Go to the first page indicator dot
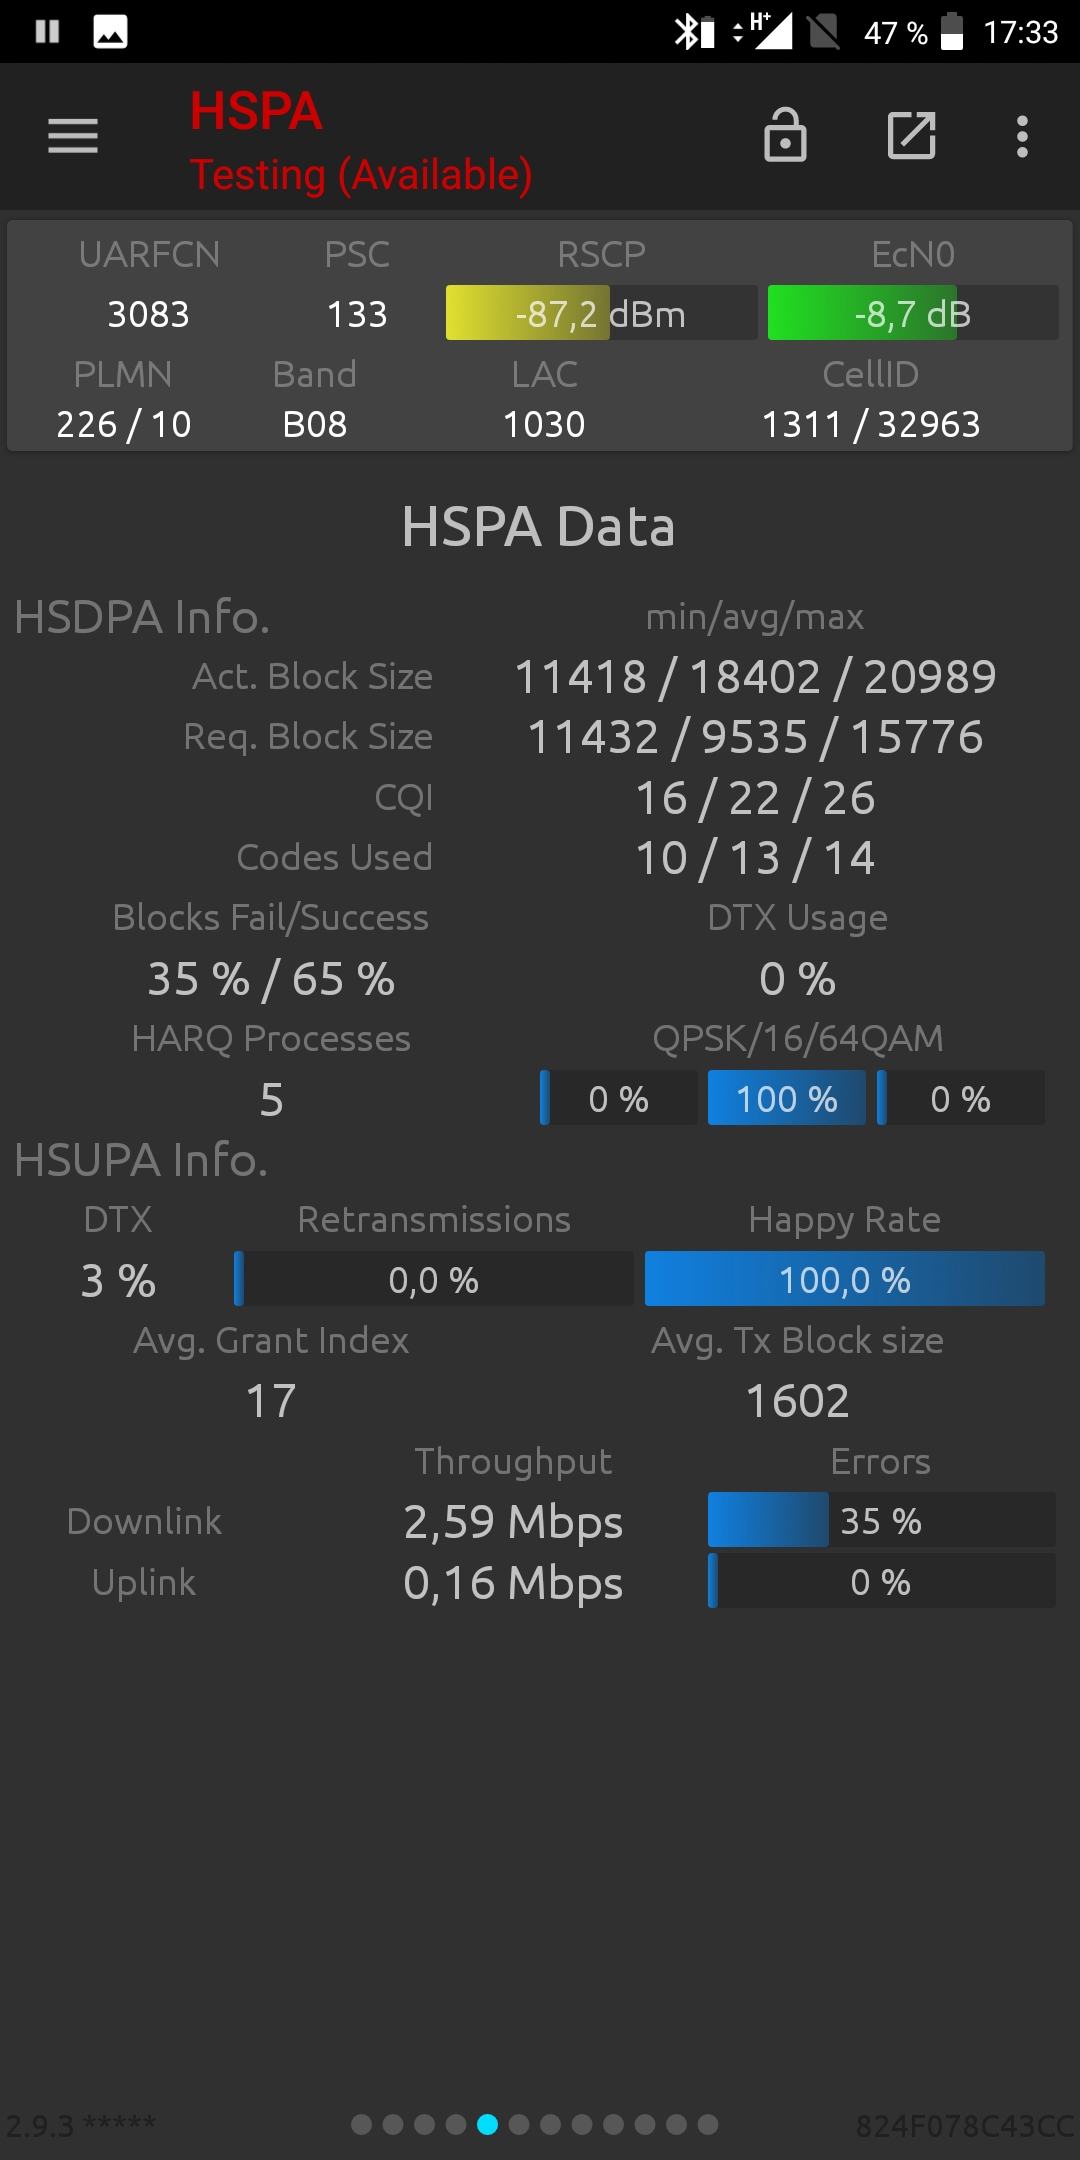 pos(362,2124)
